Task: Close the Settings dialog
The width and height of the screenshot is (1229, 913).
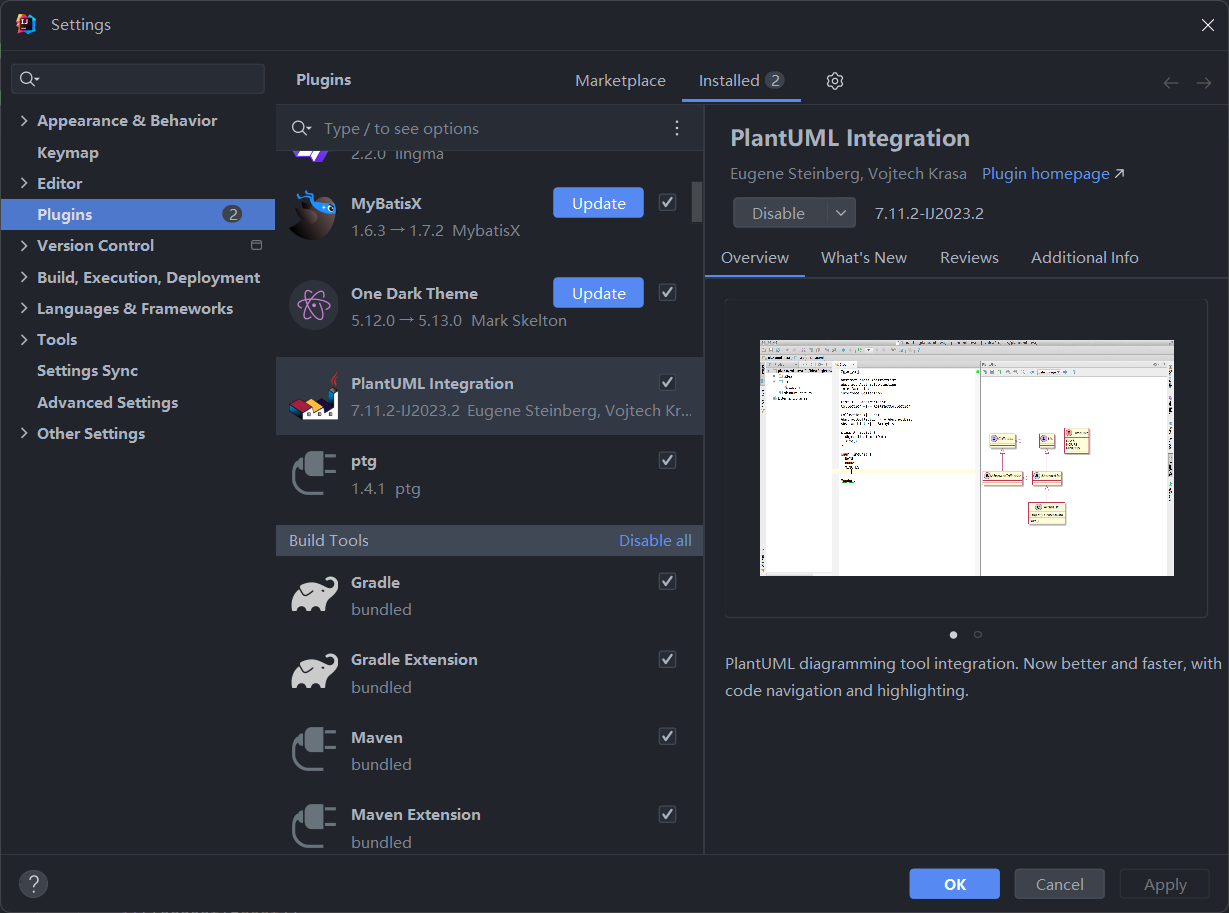Action: pos(1207,25)
